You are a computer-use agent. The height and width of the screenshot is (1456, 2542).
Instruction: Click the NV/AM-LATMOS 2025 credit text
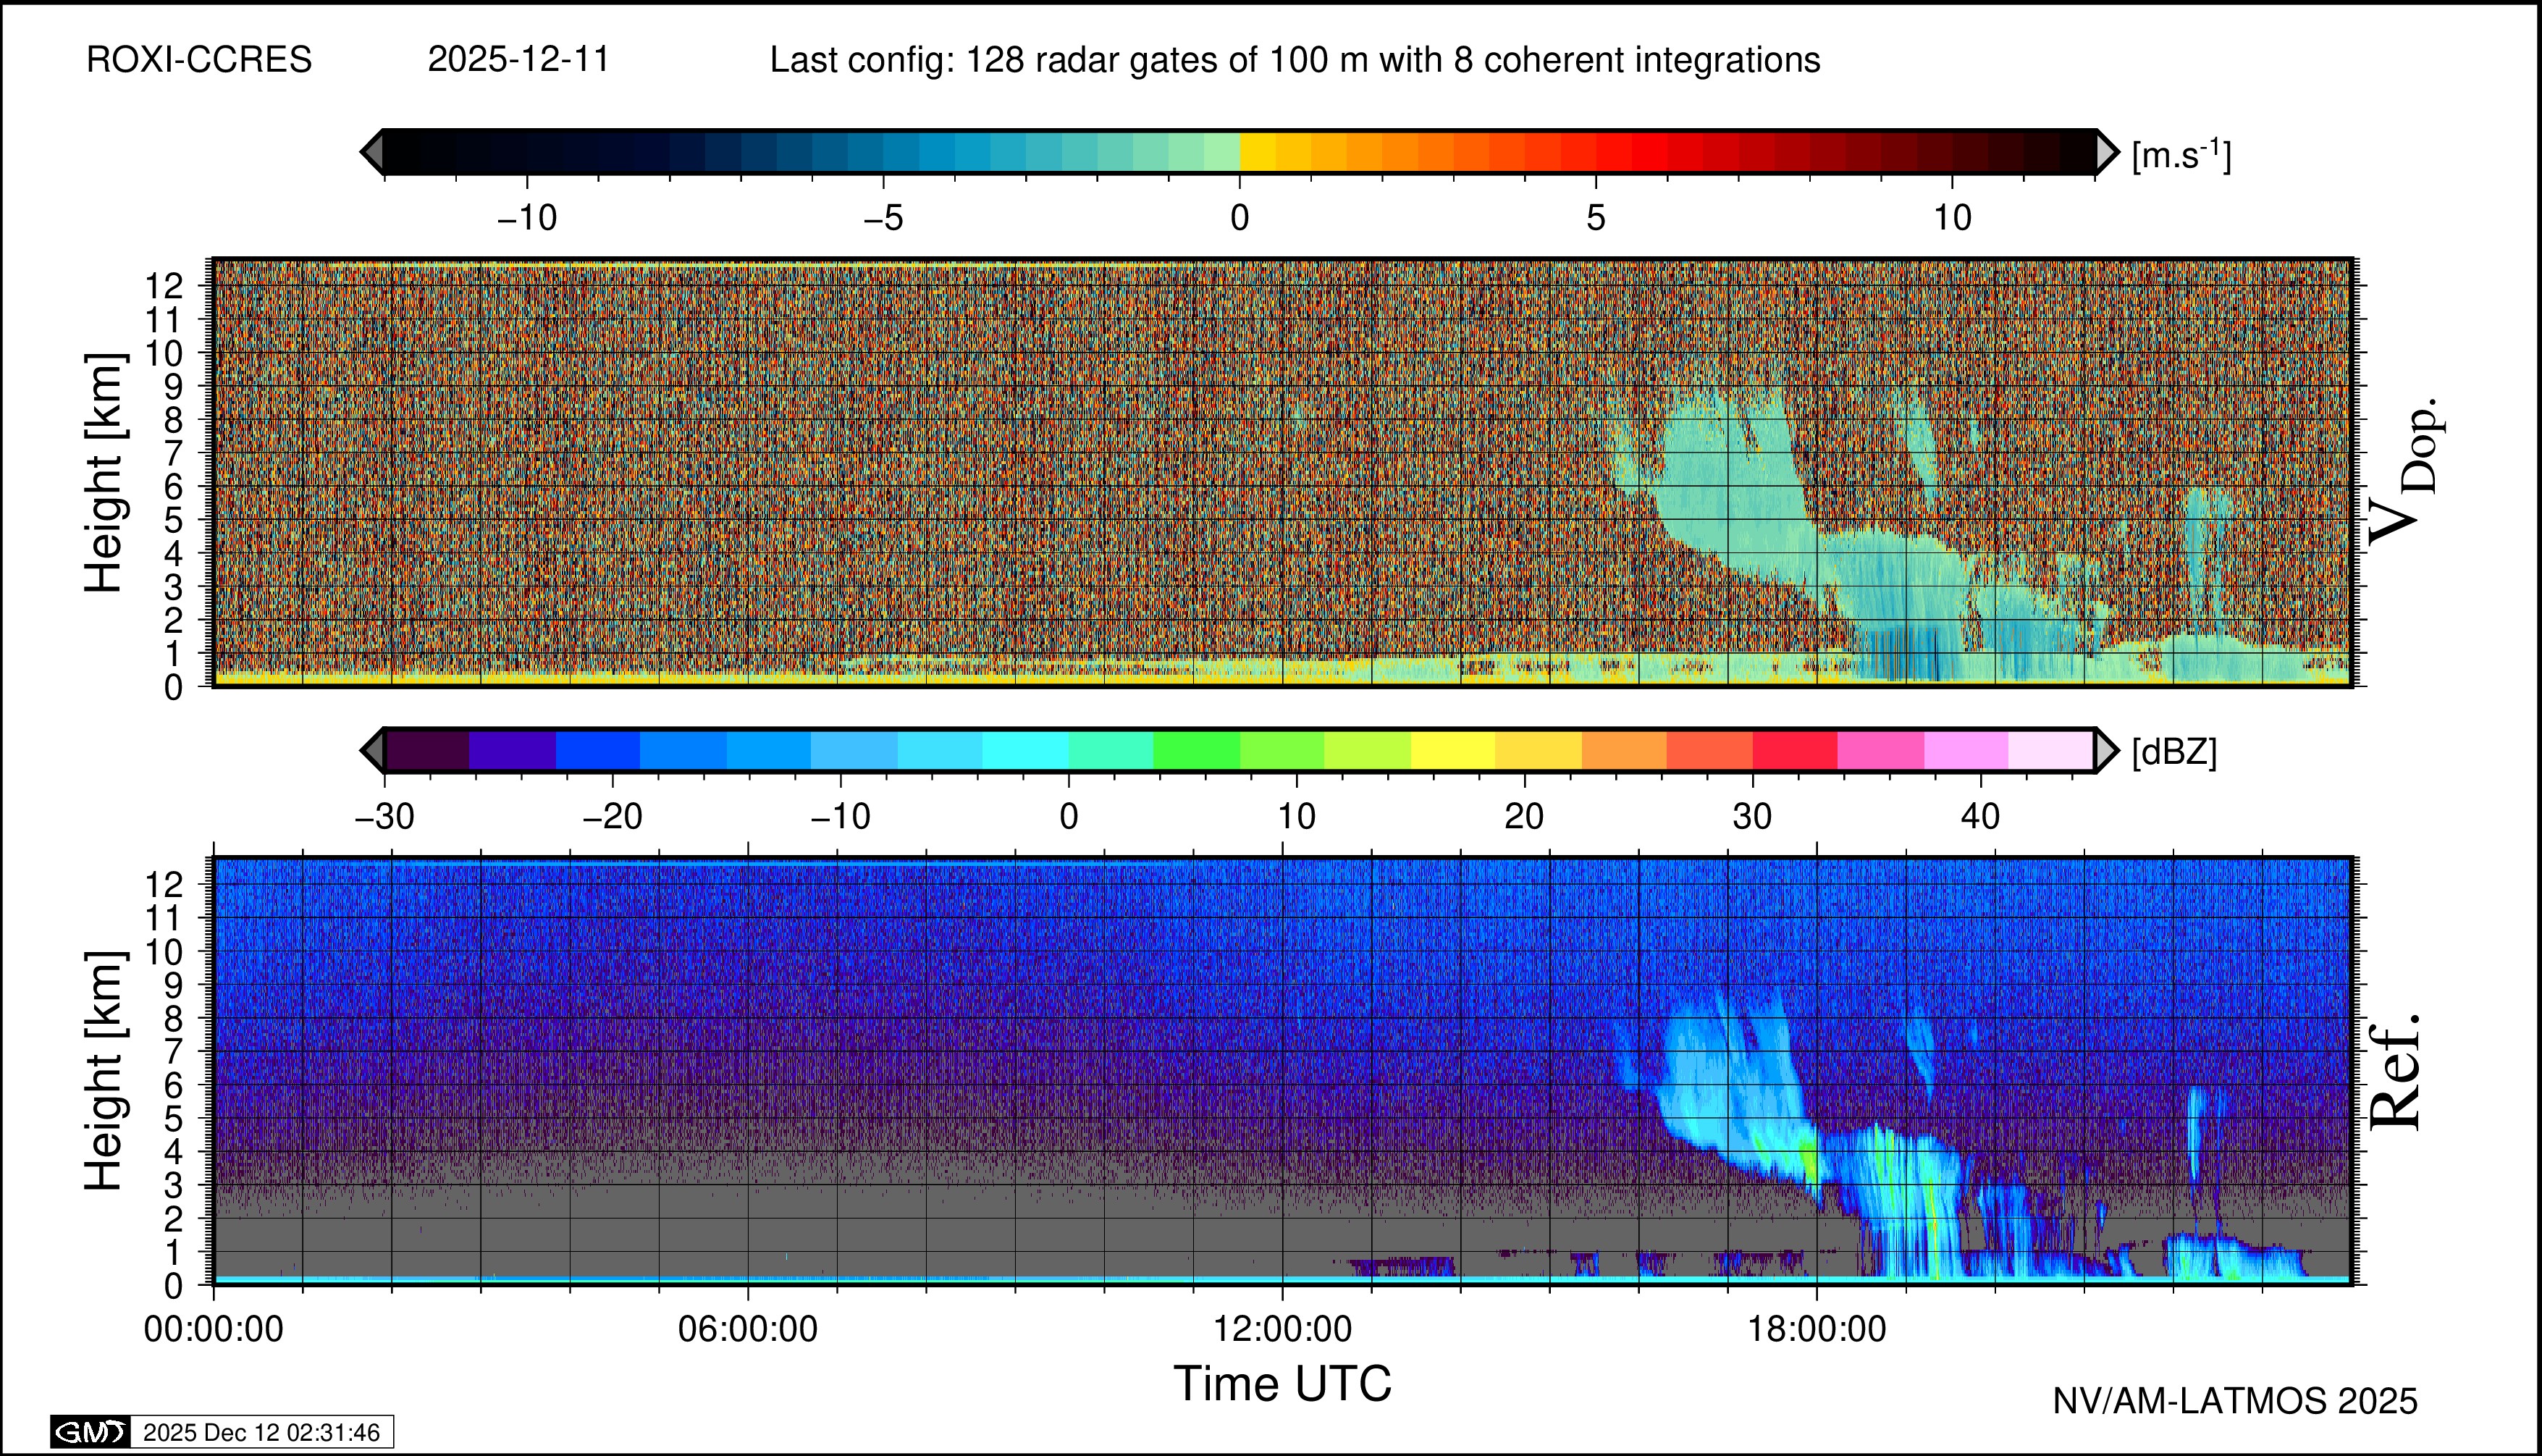(x=2235, y=1401)
